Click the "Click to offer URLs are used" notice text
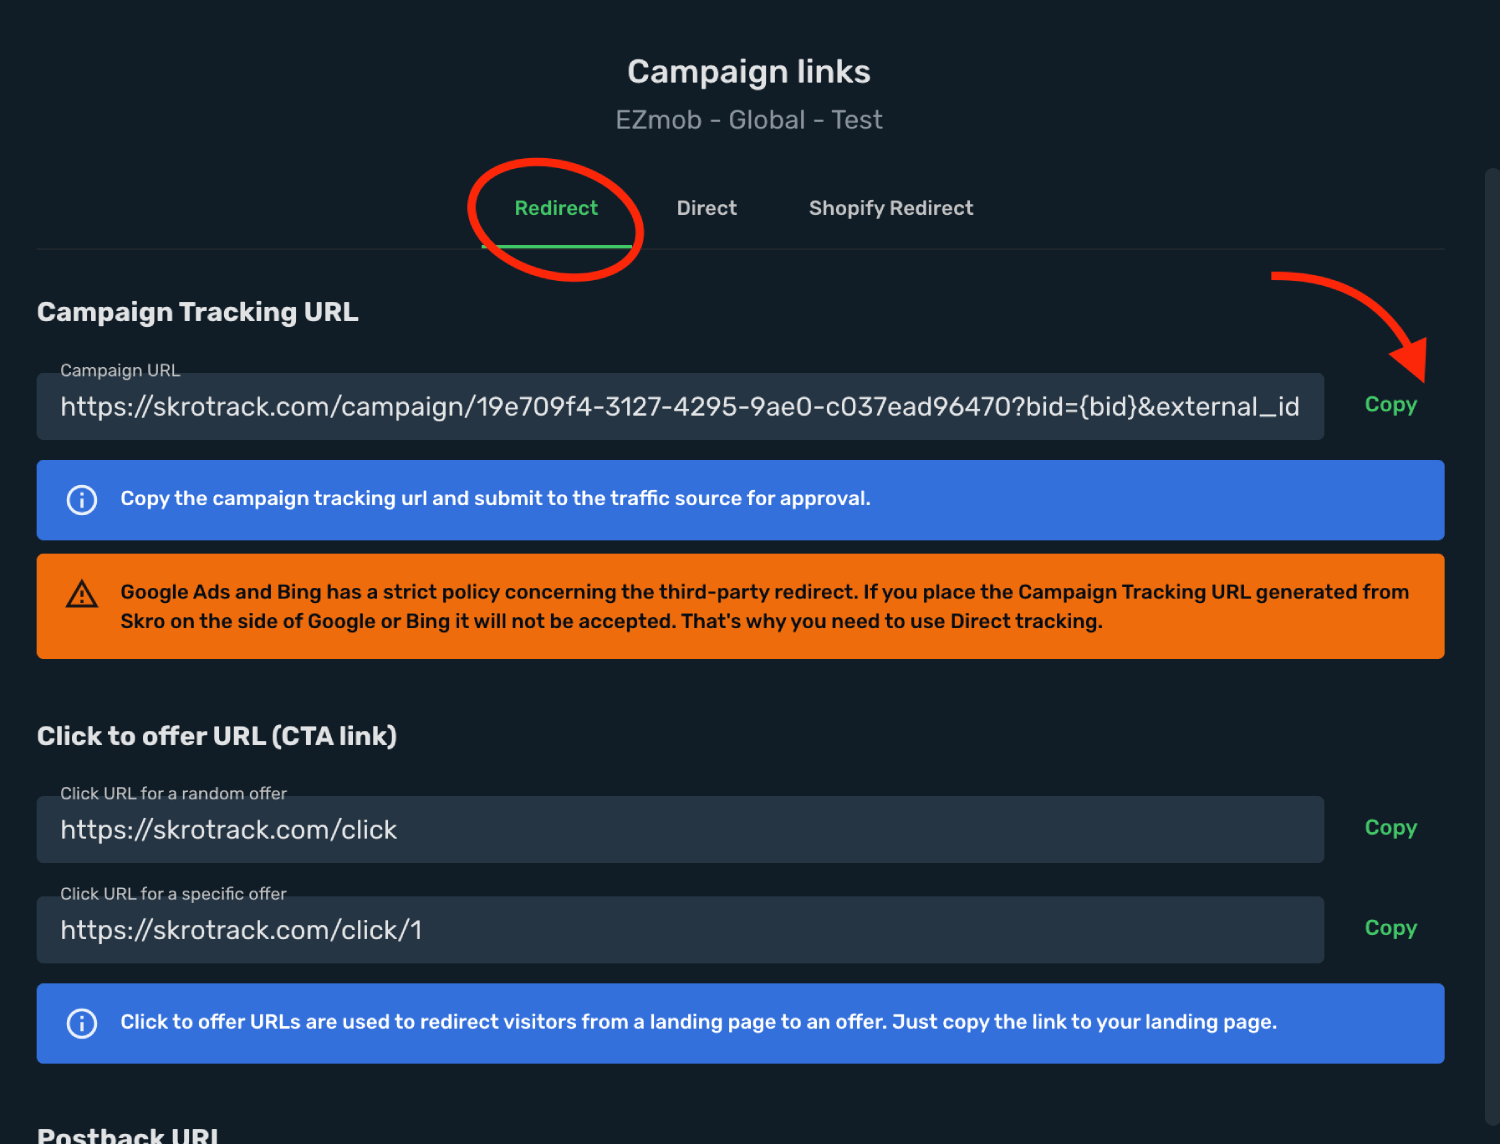This screenshot has height=1144, width=1500. coord(699,1022)
